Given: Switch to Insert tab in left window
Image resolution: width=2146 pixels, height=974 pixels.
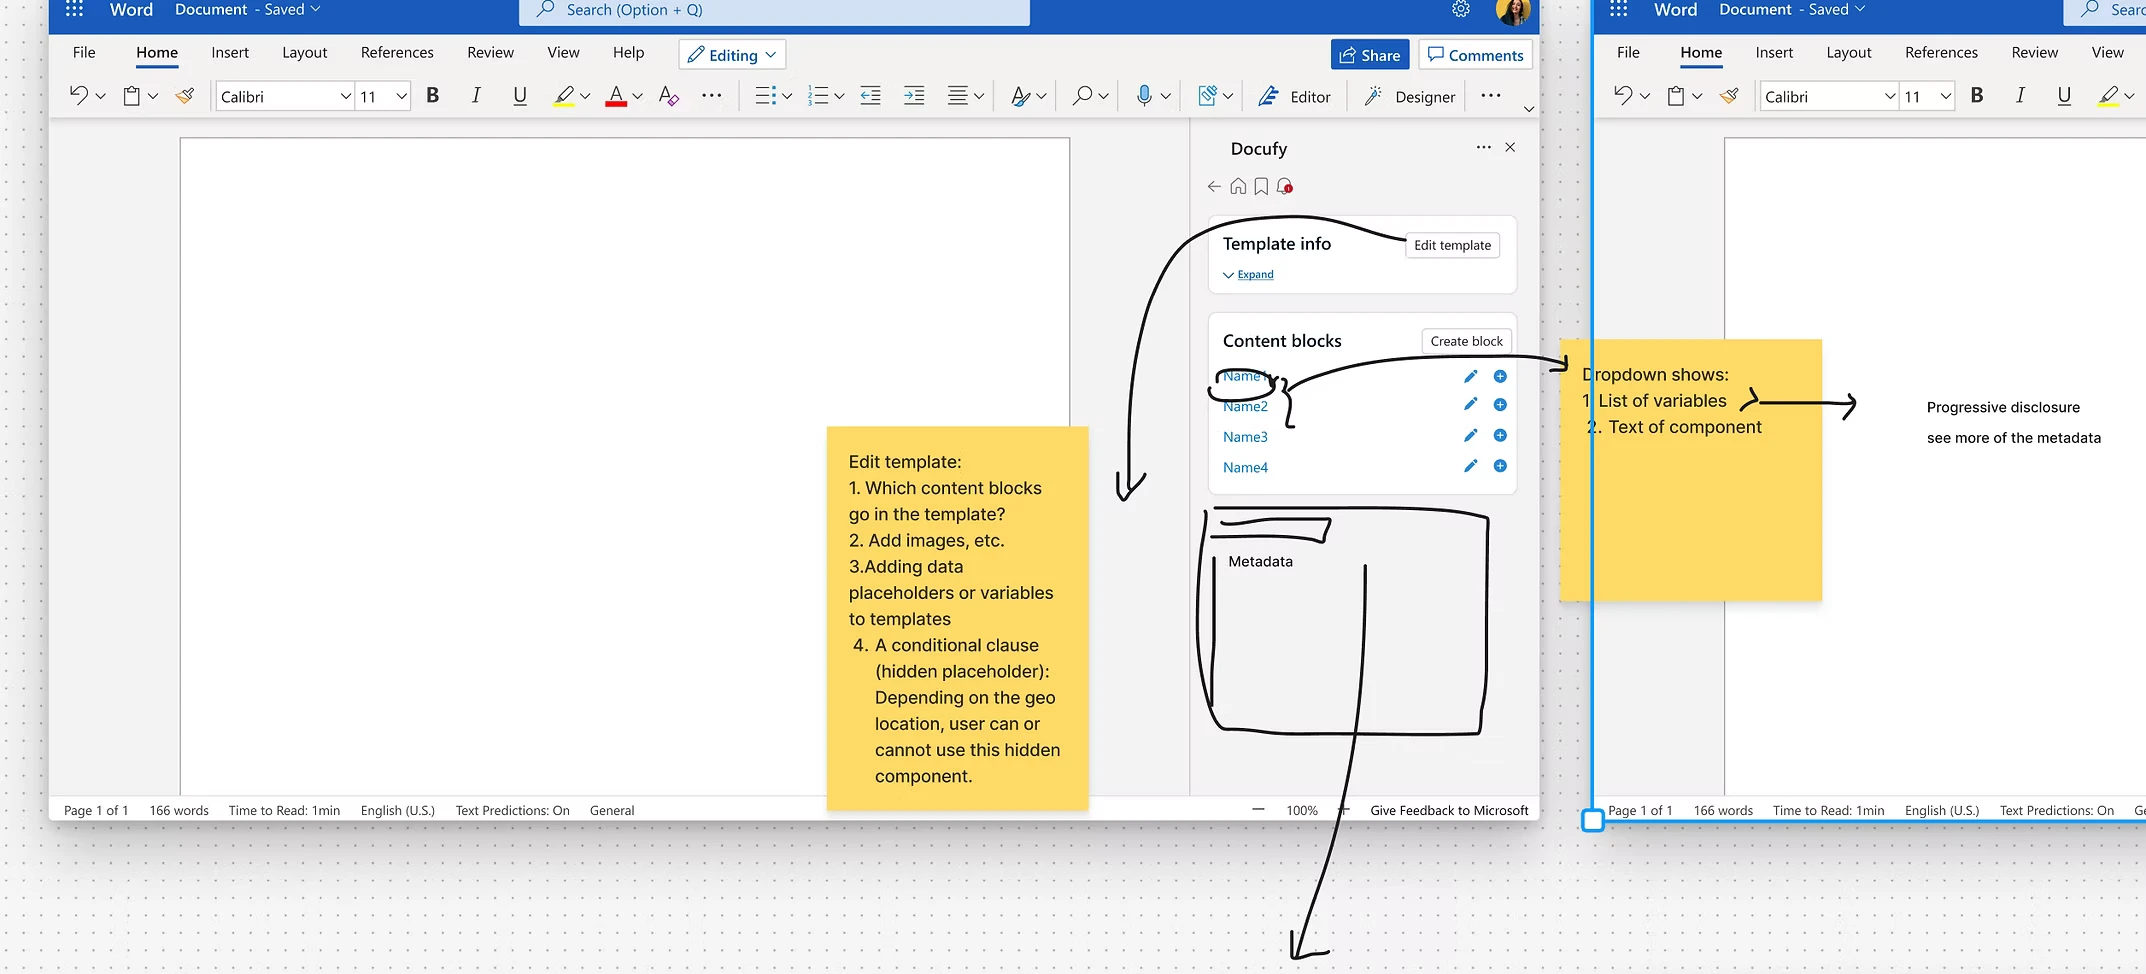Looking at the screenshot, I should pos(230,52).
